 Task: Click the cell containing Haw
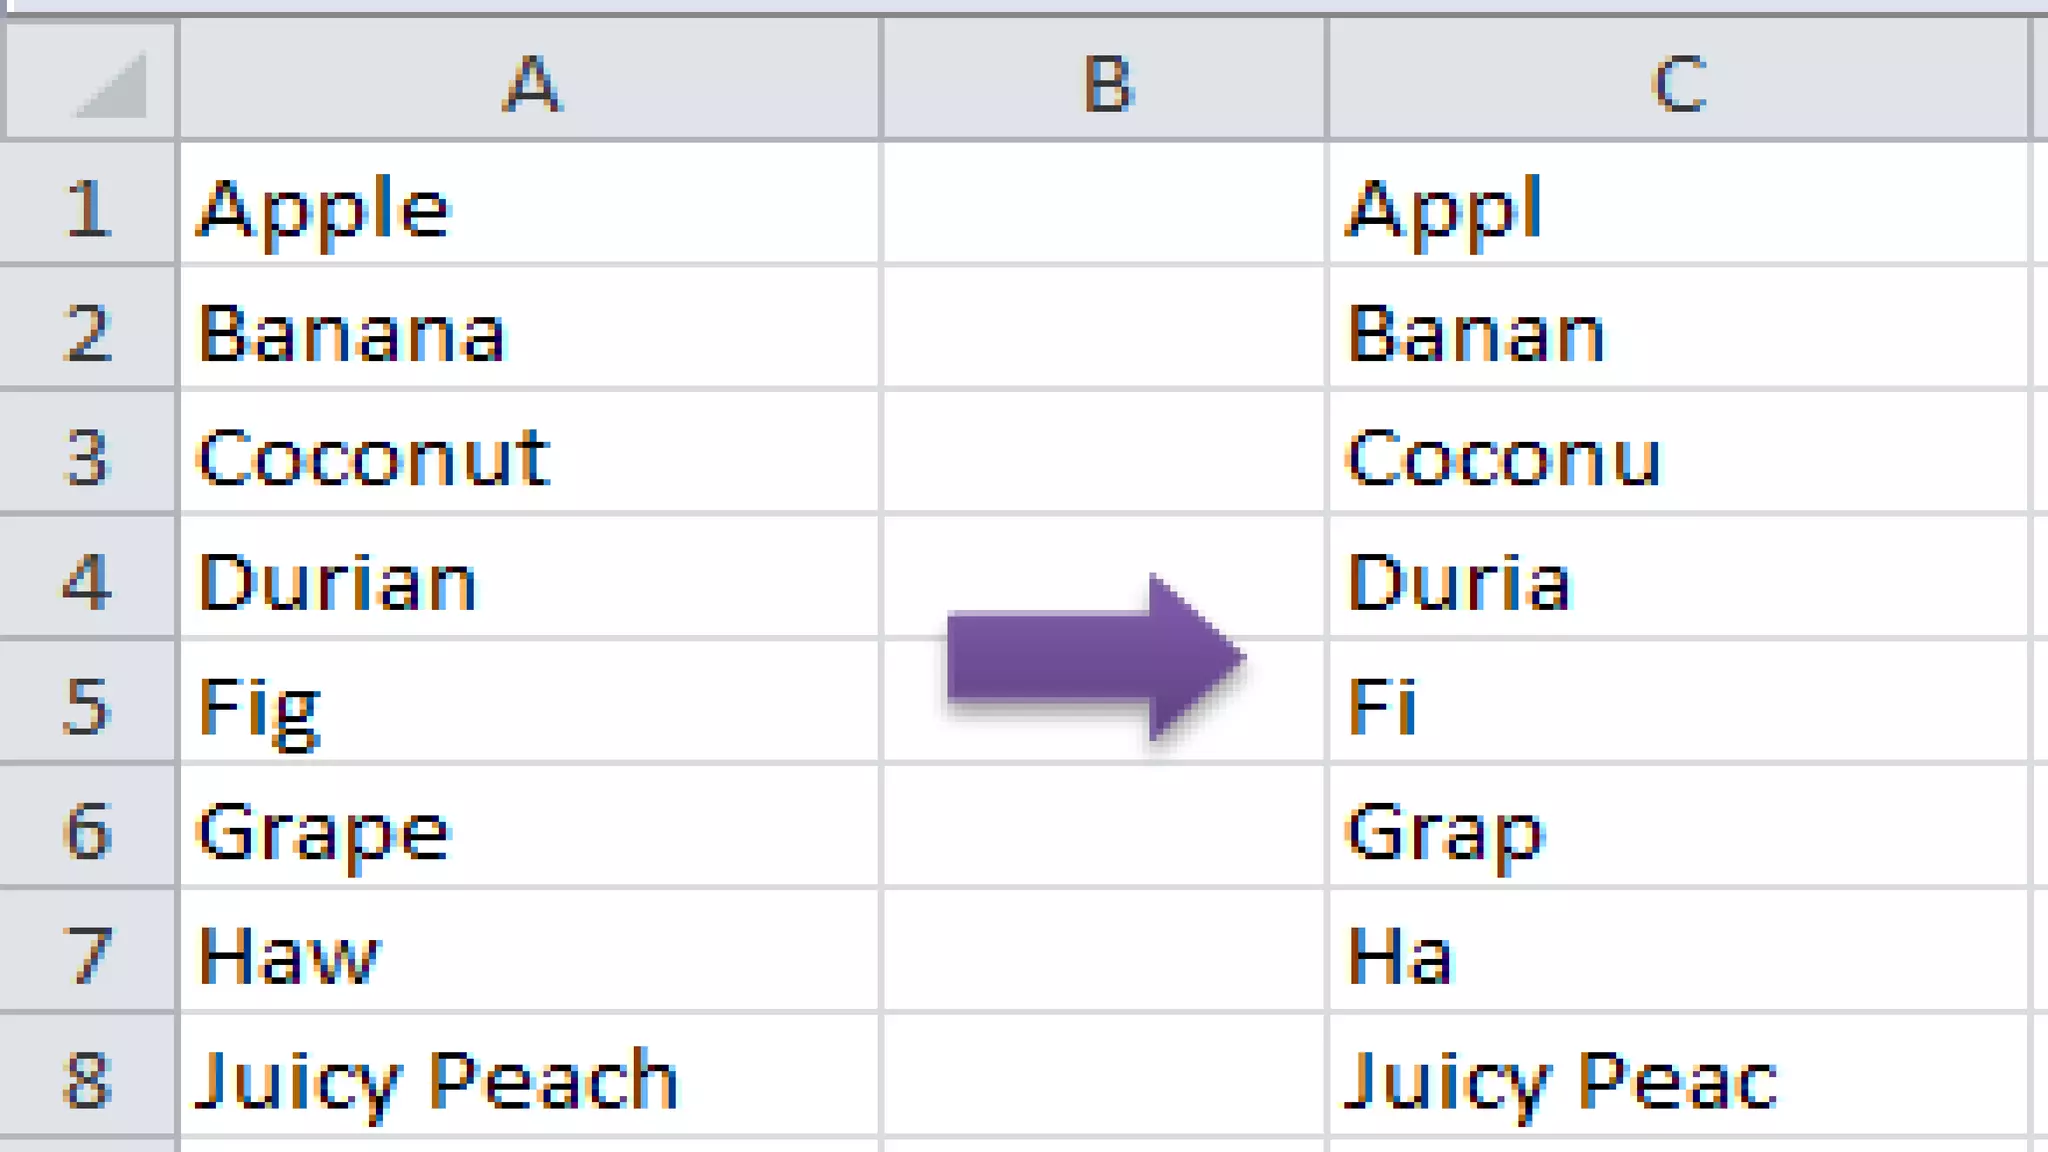pyautogui.click(x=530, y=953)
